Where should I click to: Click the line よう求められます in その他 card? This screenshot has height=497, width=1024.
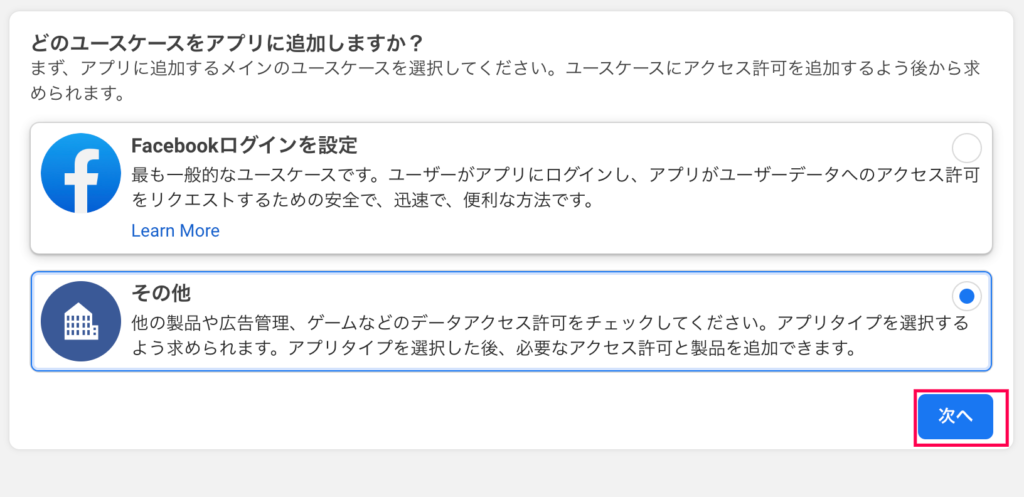point(494,347)
